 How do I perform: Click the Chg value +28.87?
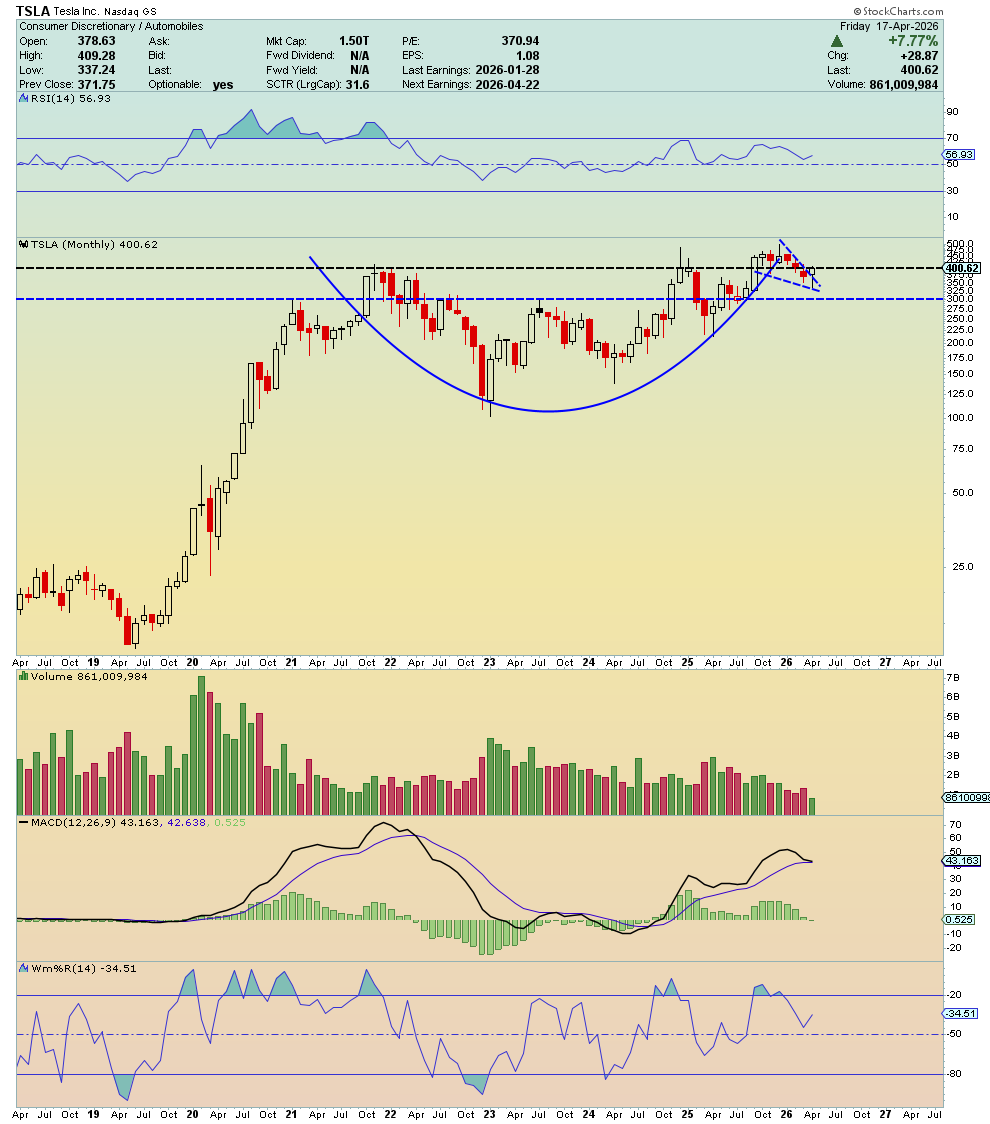pos(918,55)
